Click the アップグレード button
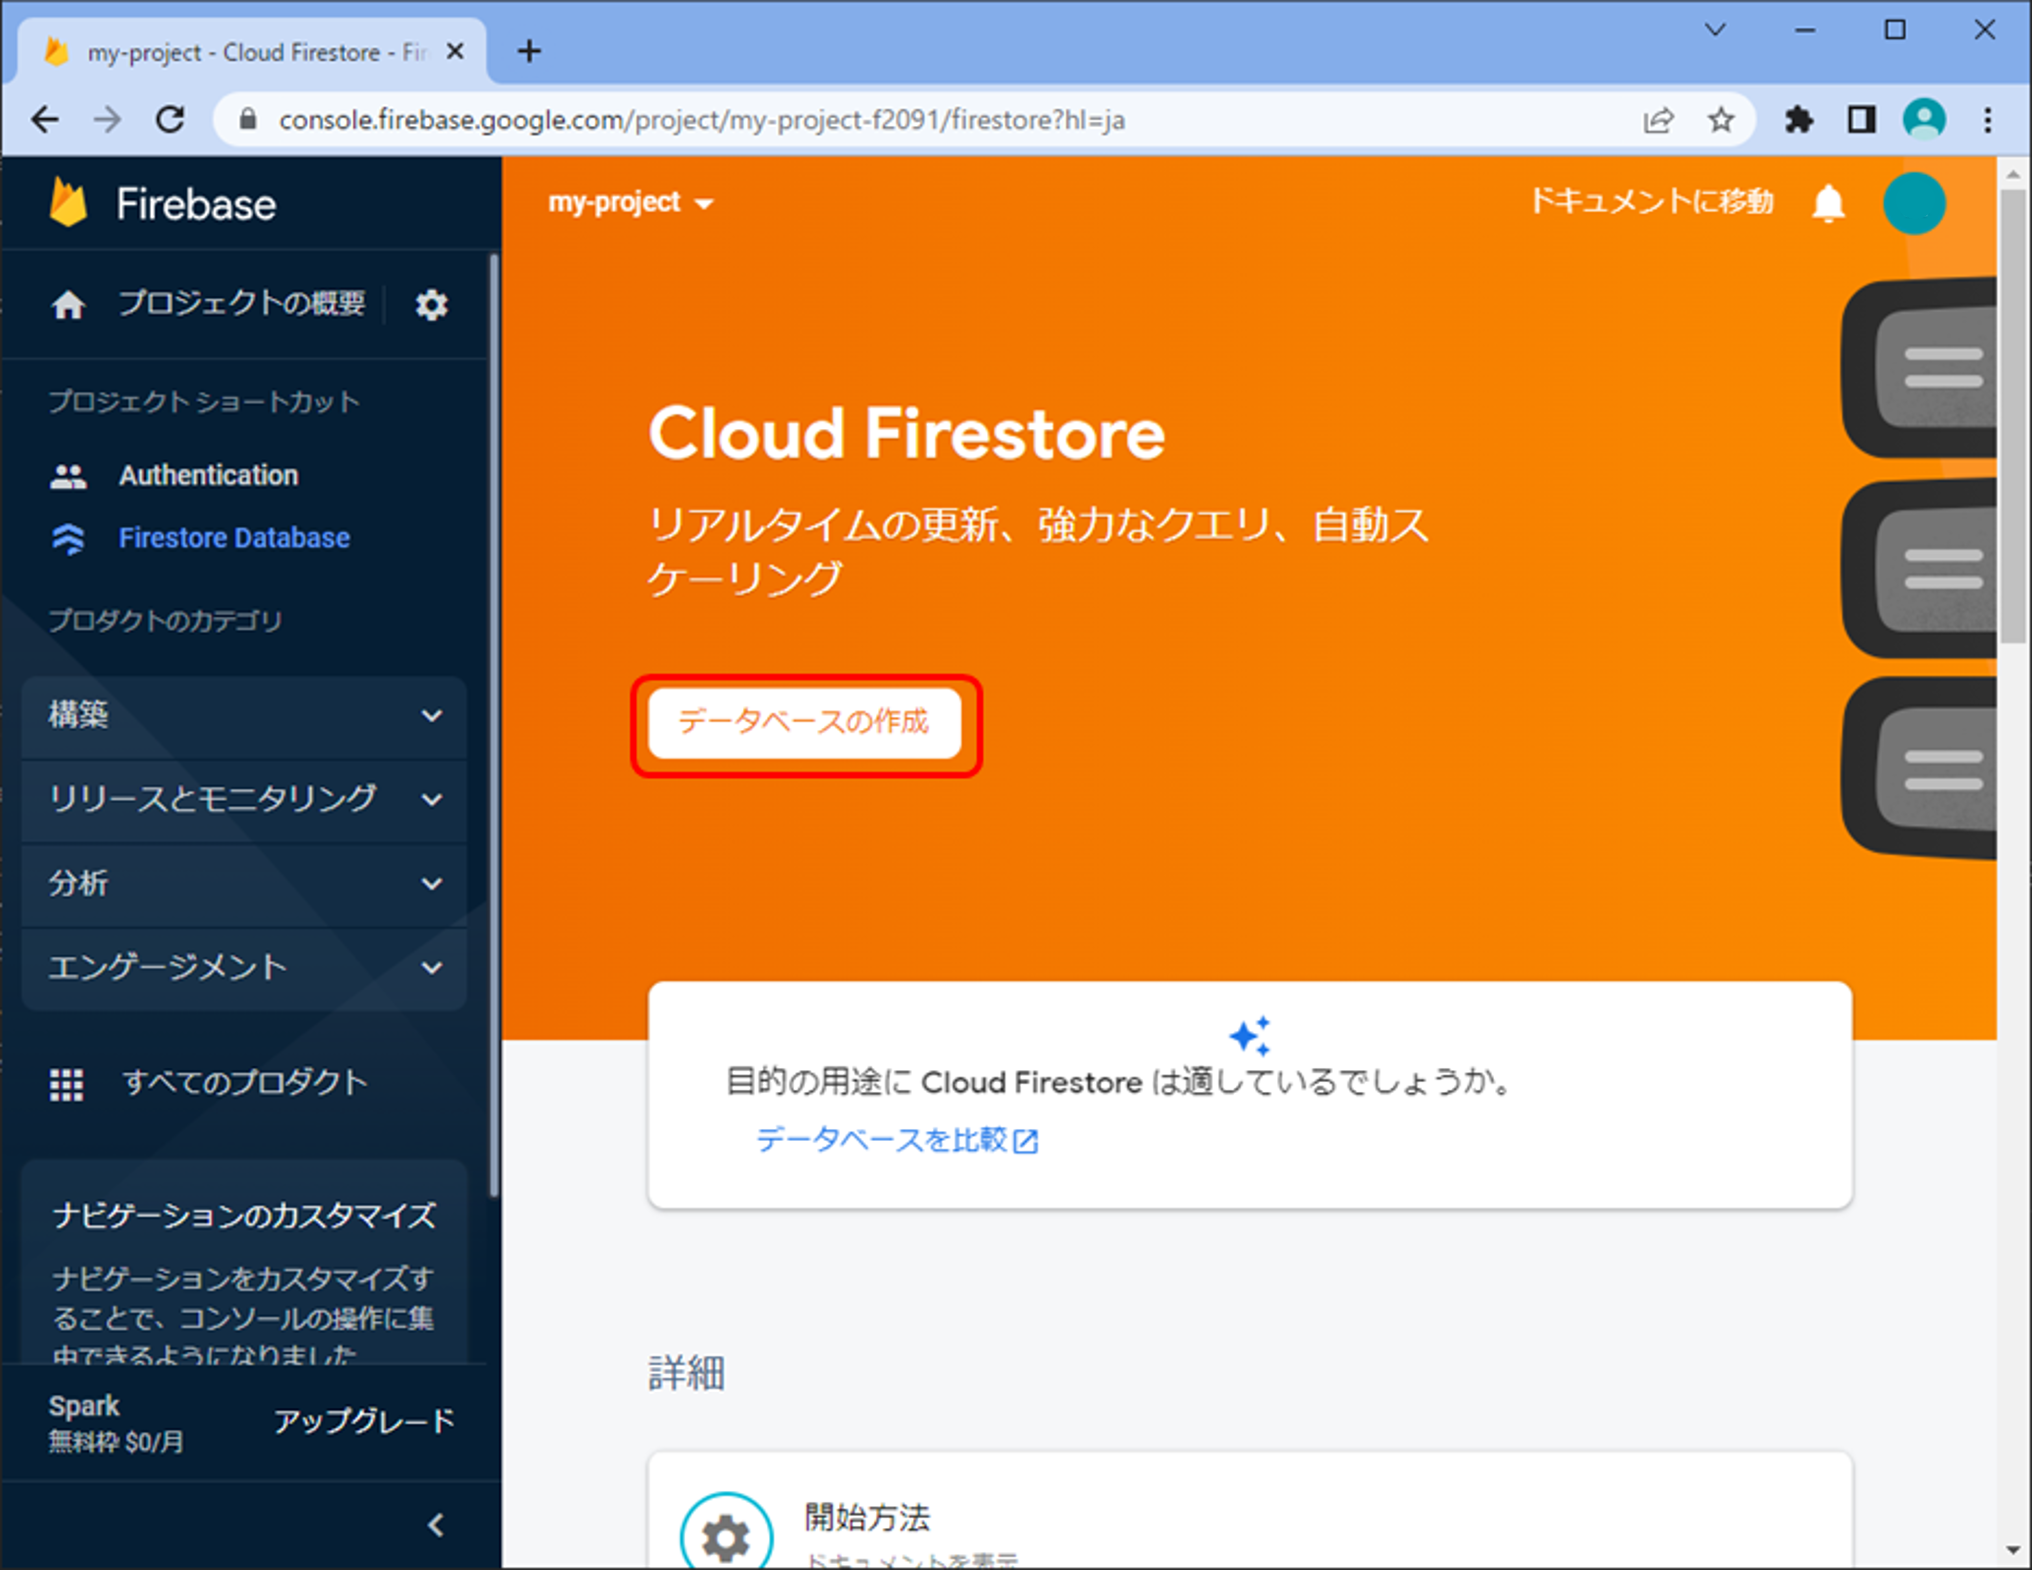Viewport: 2032px width, 1570px height. 364,1423
